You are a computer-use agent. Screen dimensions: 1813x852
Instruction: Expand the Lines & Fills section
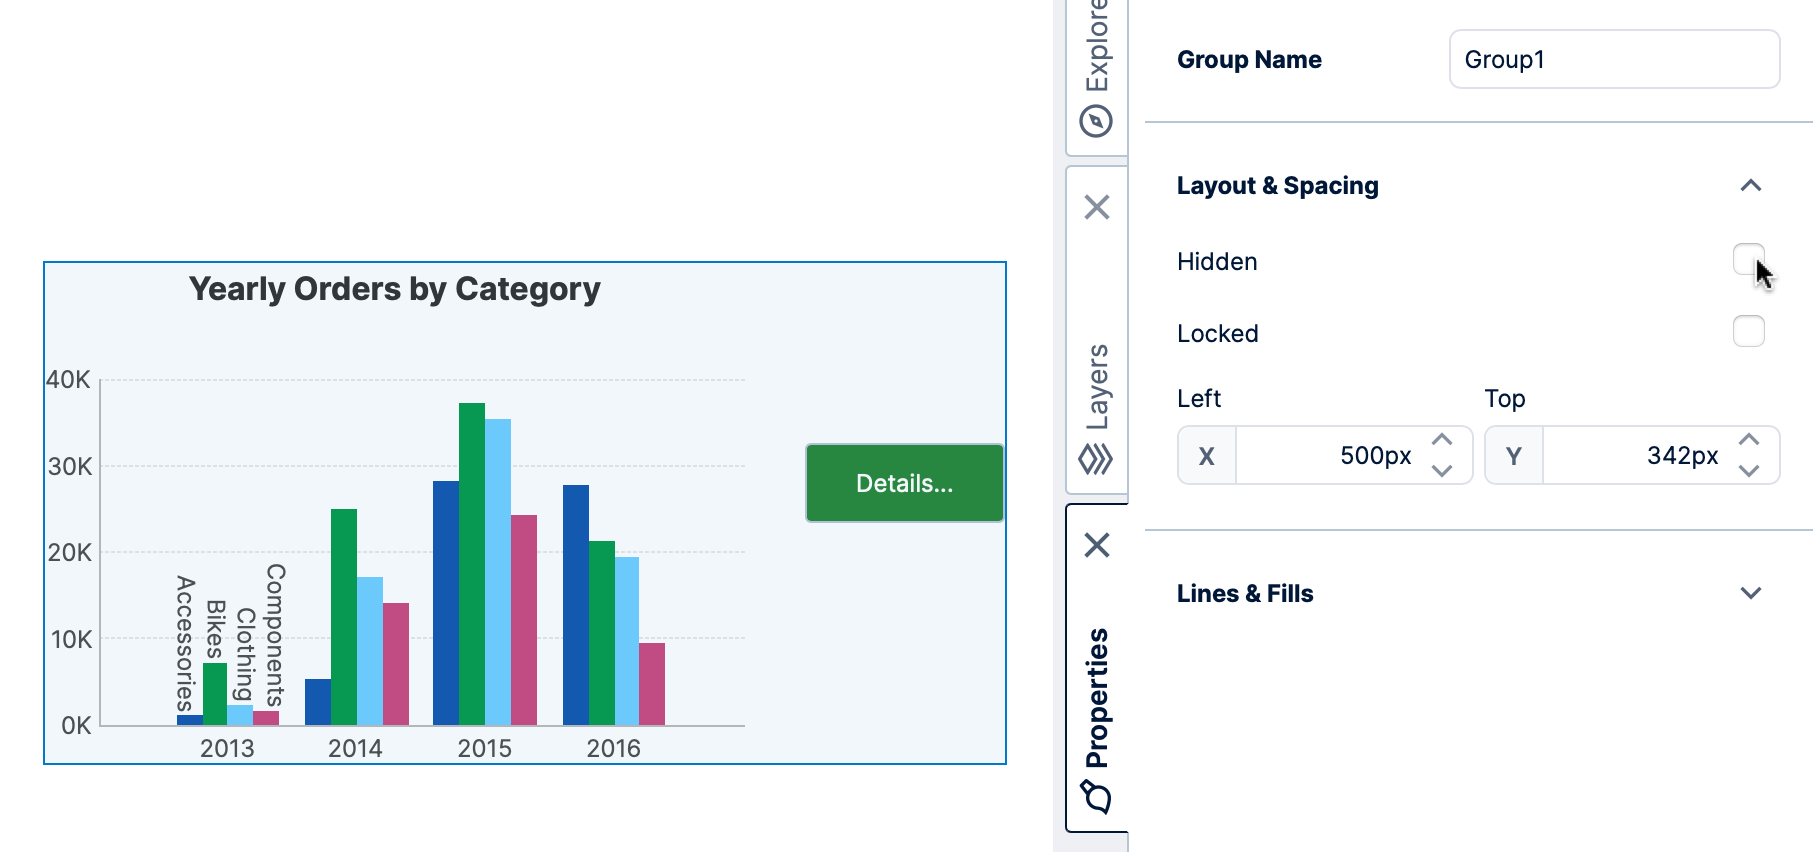point(1750,593)
